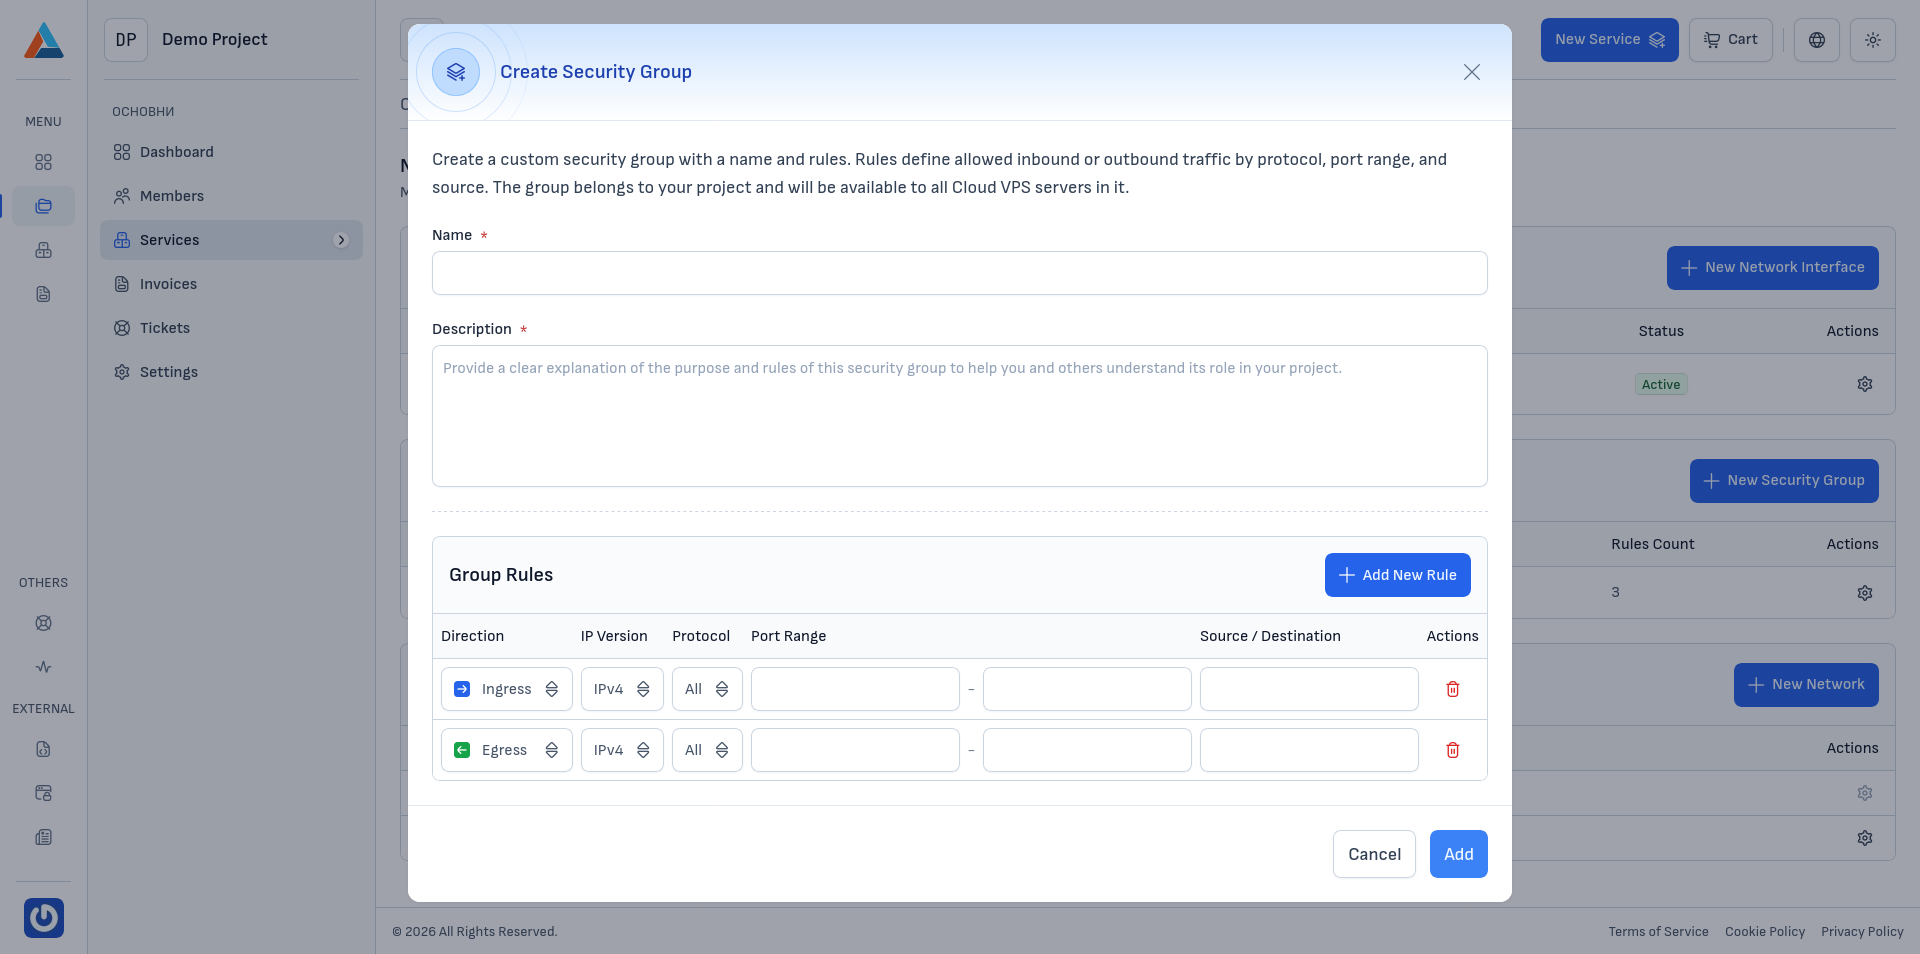1920x954 pixels.
Task: Open Tickets in sidebar menu
Action: (165, 328)
